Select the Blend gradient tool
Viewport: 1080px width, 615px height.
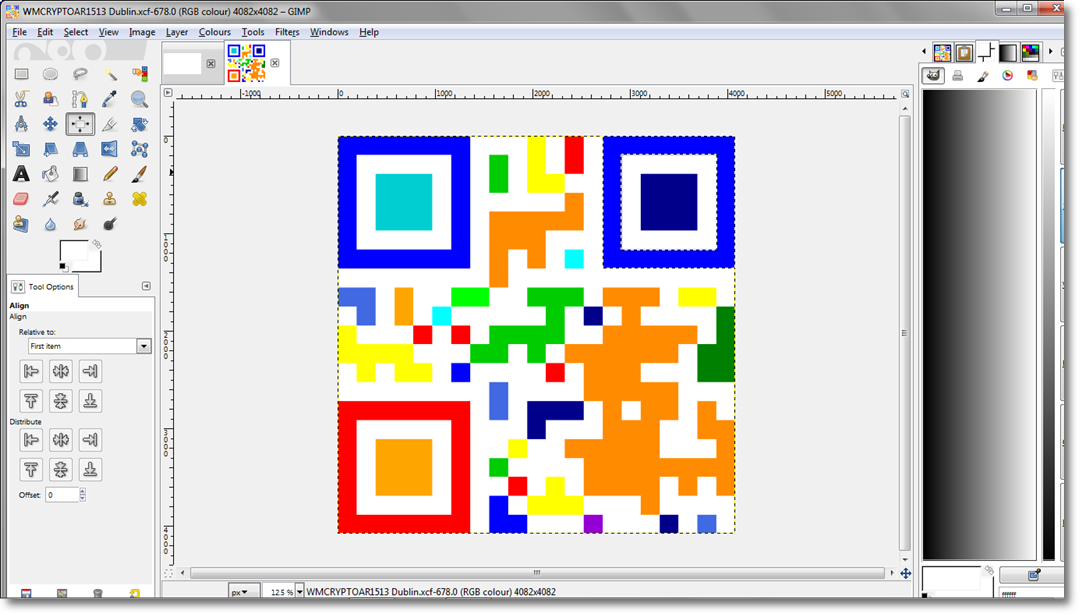coord(80,174)
